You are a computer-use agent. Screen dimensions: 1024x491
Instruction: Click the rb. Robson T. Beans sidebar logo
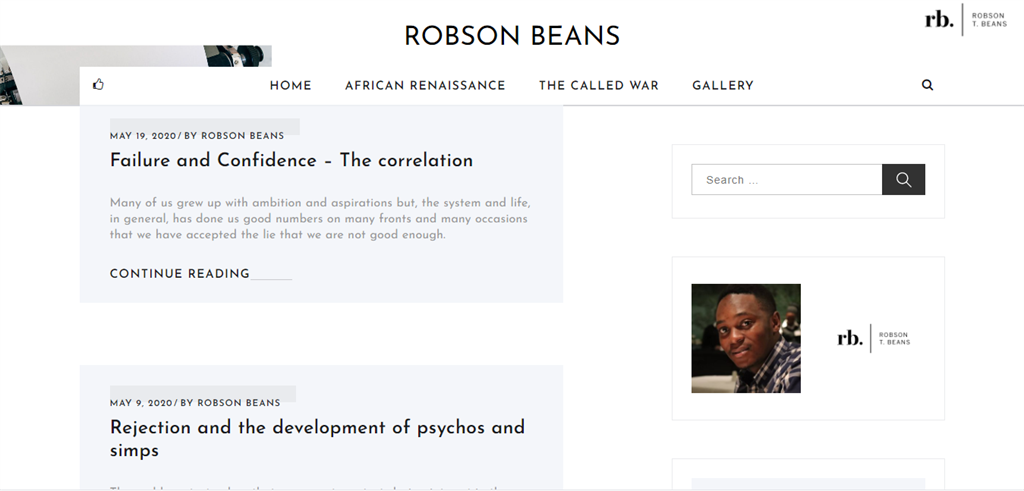pos(873,338)
